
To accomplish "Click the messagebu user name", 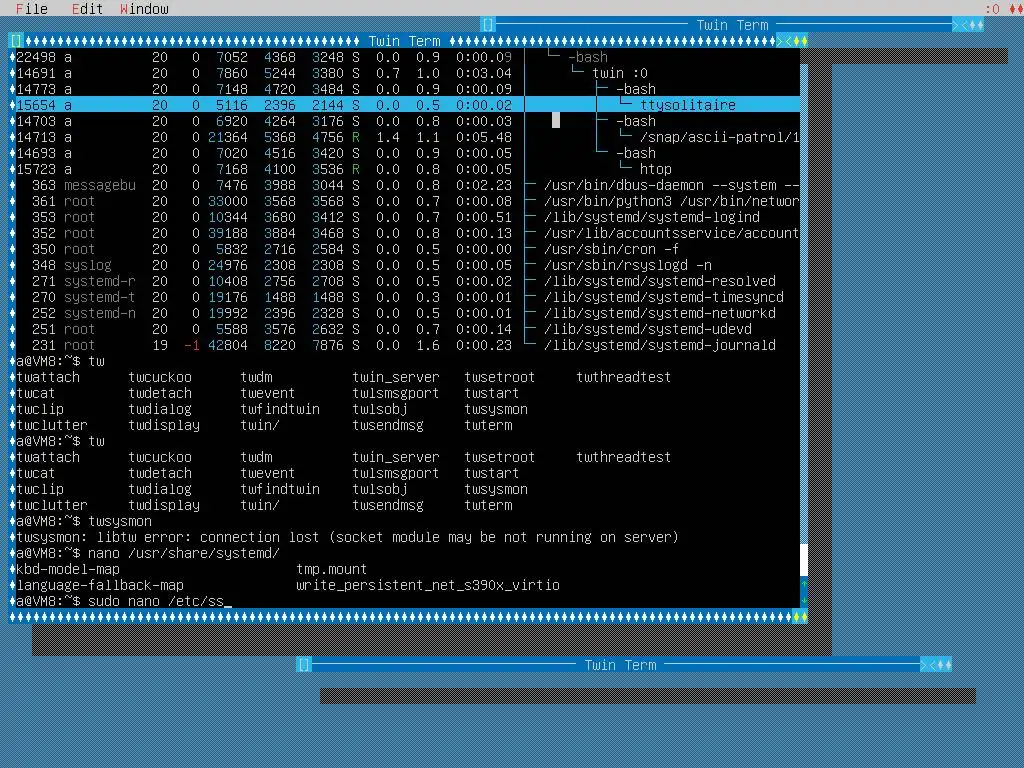I will pos(100,185).
